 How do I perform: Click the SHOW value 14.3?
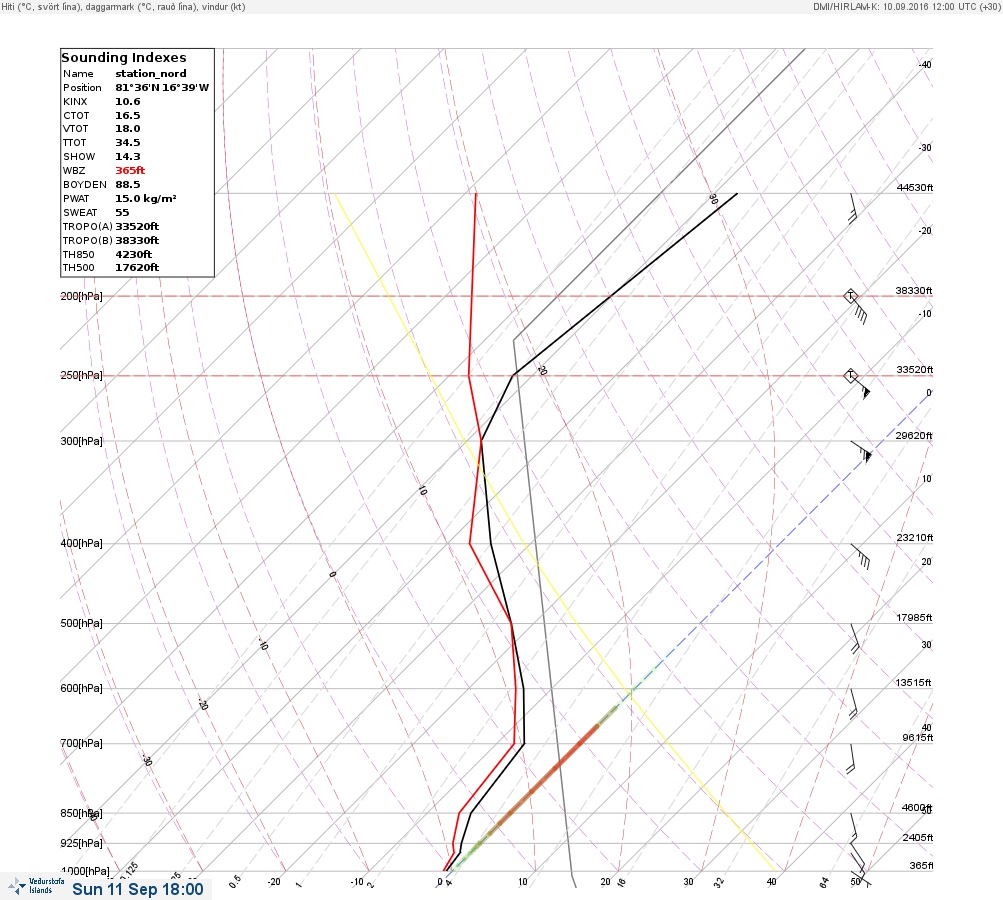[127, 157]
